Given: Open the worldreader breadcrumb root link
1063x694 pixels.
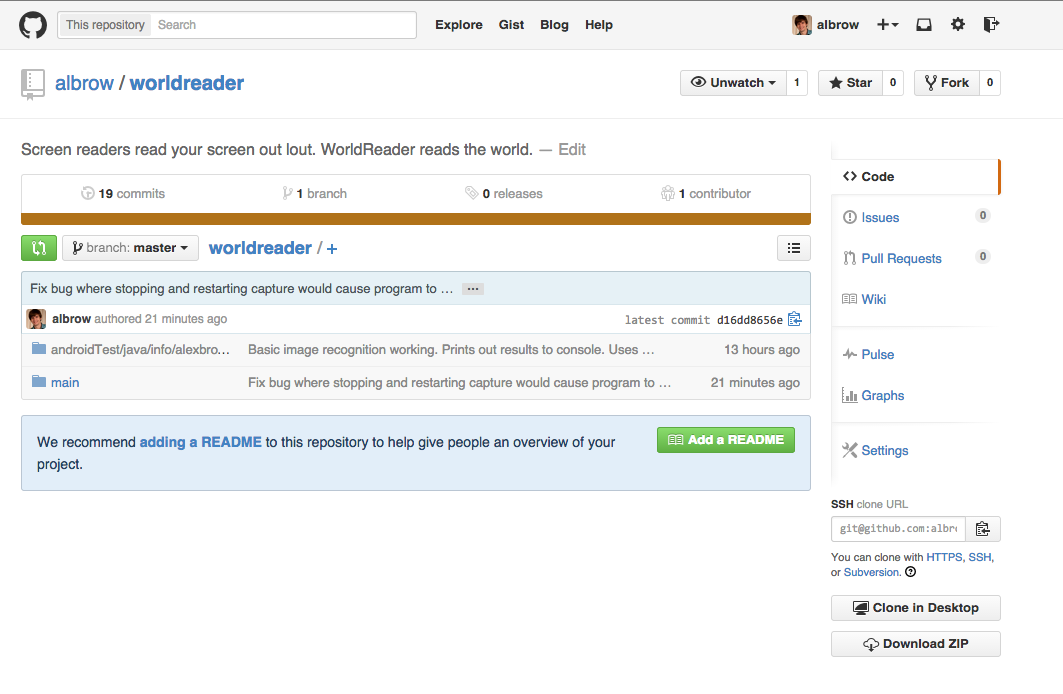Looking at the screenshot, I should pyautogui.click(x=260, y=248).
